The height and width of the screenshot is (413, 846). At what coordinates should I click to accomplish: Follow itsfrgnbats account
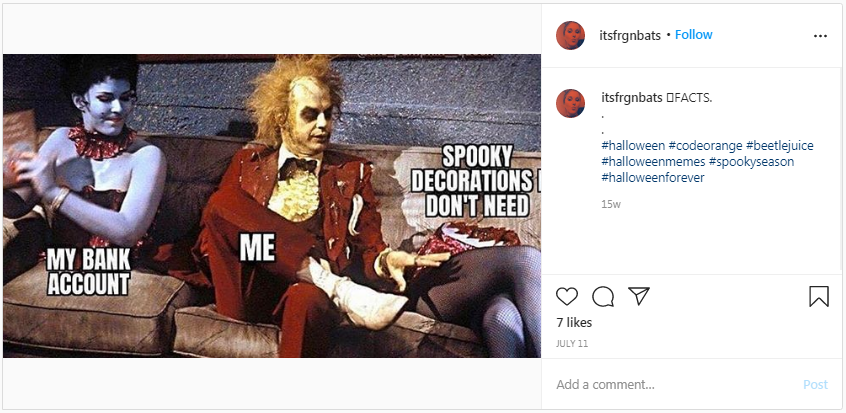(x=693, y=35)
